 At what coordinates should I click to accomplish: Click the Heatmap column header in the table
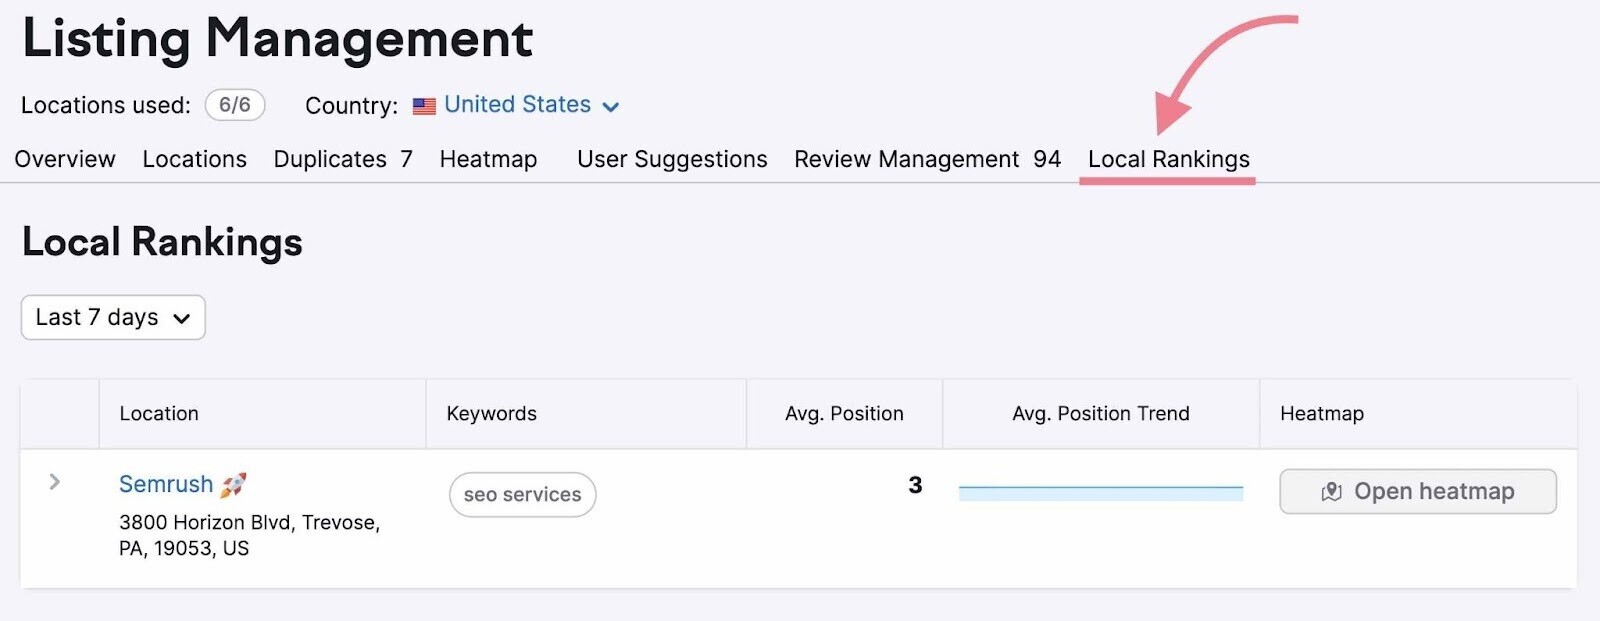pos(1321,413)
